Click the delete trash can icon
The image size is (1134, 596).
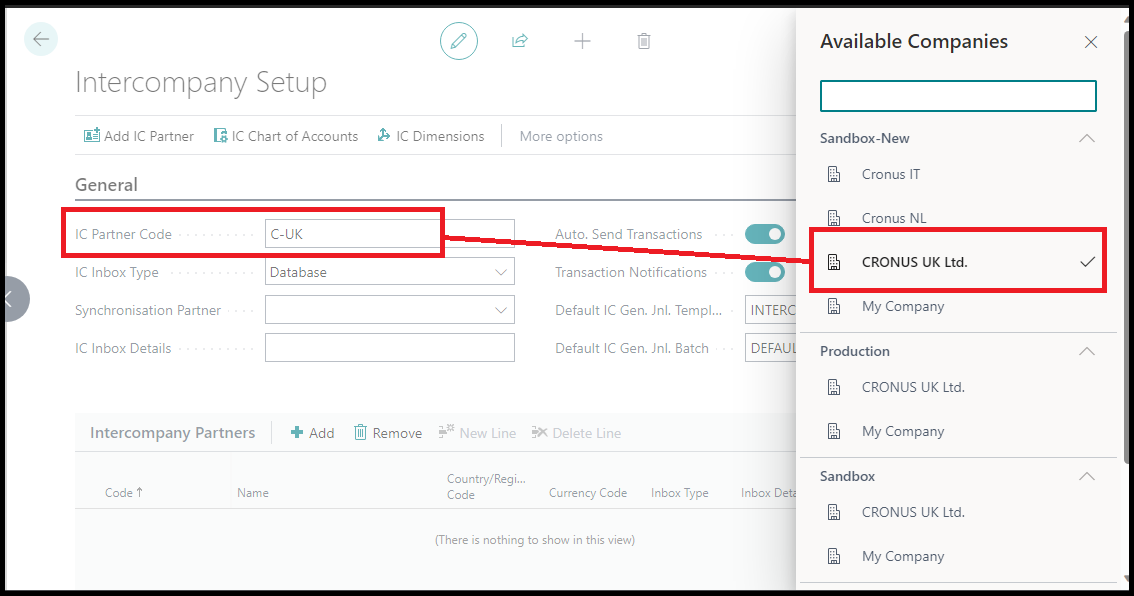coord(644,41)
